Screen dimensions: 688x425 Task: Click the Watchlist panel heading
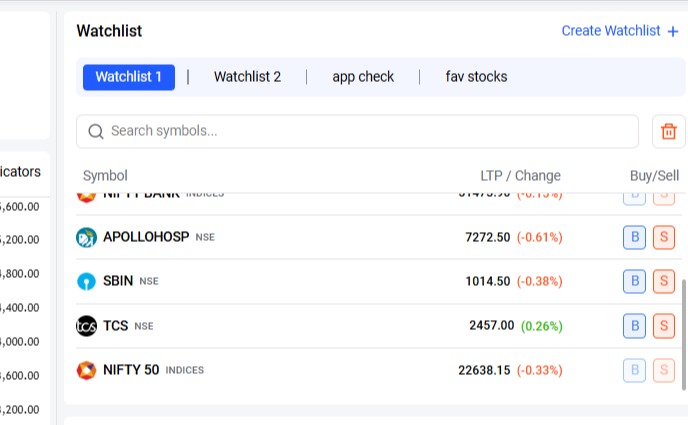109,31
